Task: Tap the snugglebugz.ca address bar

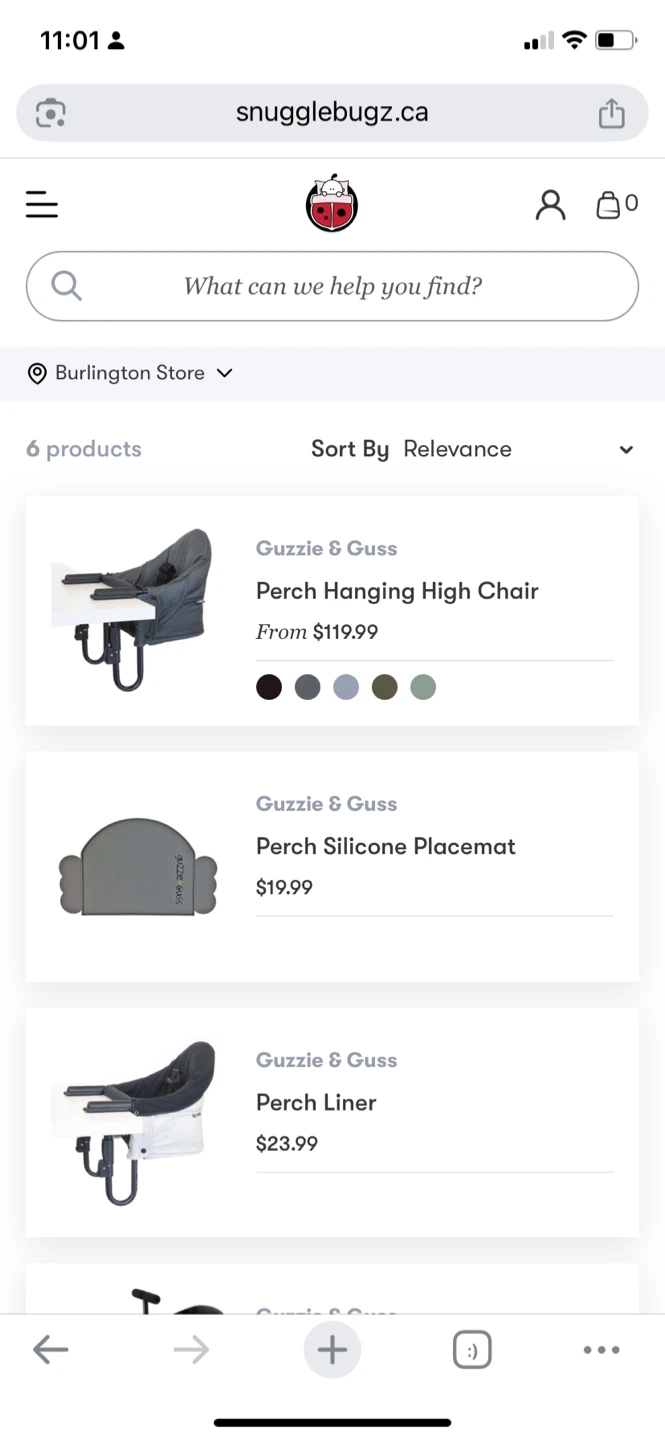Action: 332,112
